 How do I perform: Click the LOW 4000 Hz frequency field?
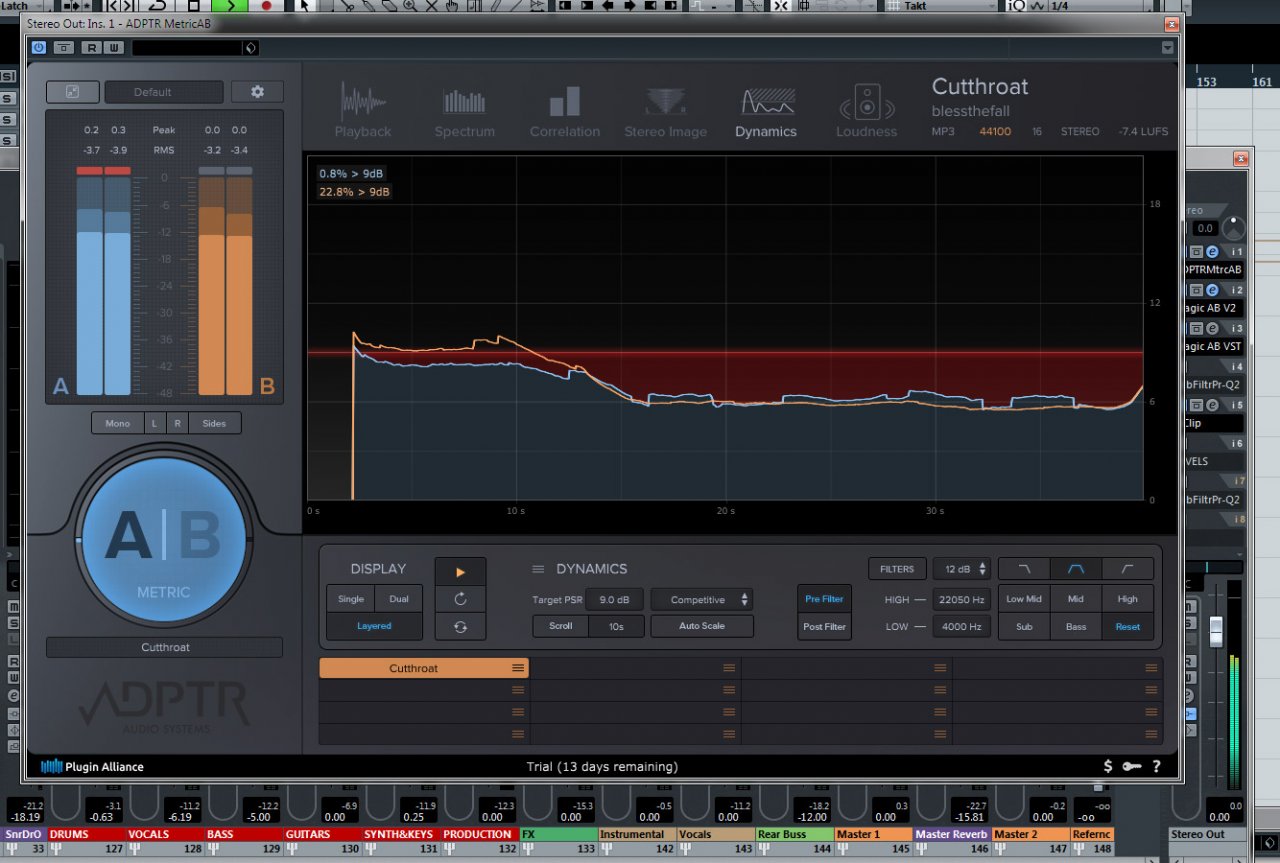point(961,627)
